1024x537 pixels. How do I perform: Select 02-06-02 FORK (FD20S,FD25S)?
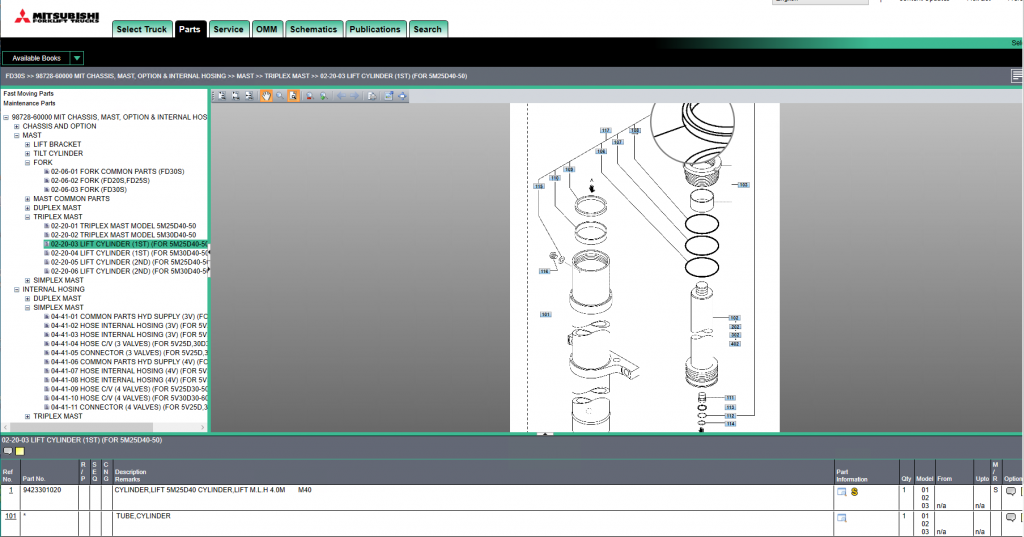[x=101, y=181]
